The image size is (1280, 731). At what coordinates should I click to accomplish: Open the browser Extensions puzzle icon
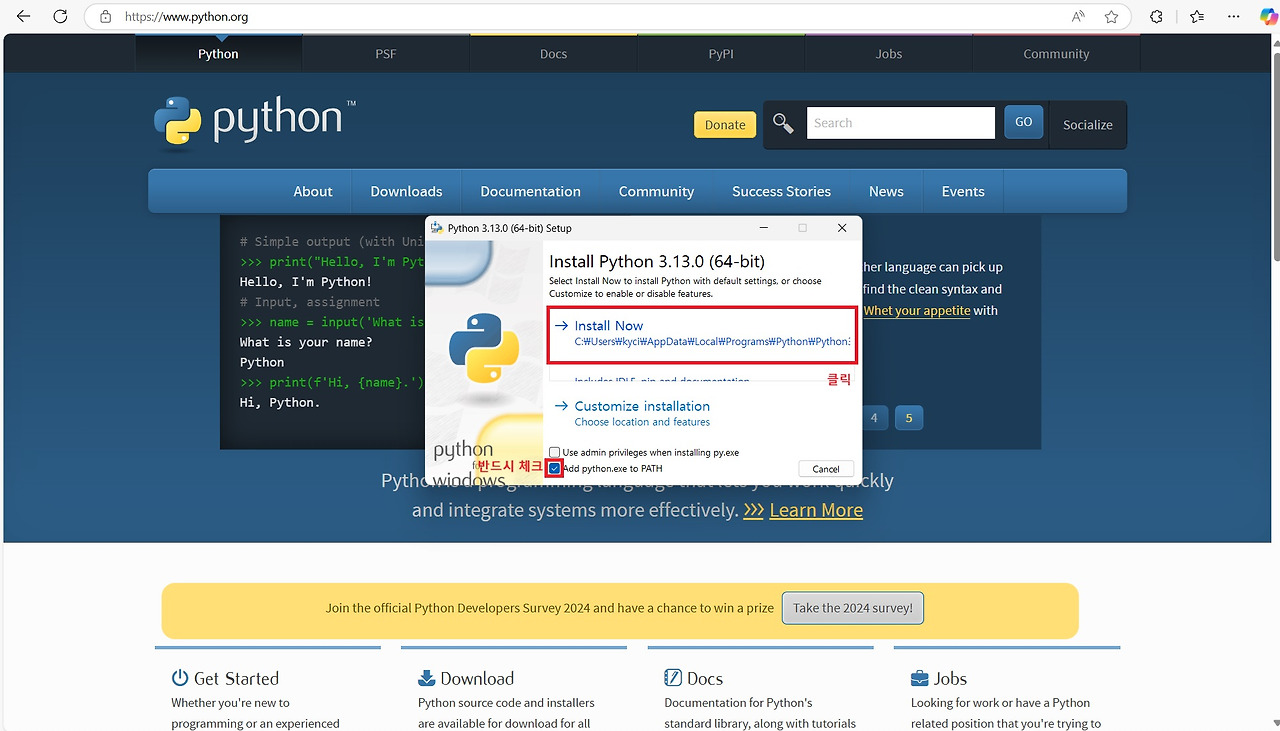1157,17
